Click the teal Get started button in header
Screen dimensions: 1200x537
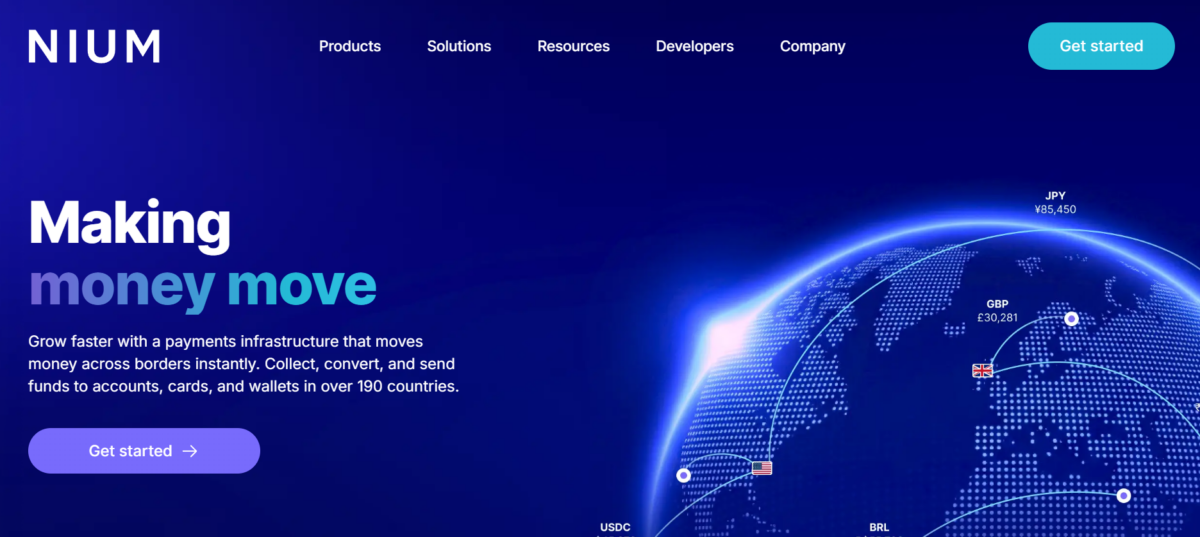tap(1101, 46)
